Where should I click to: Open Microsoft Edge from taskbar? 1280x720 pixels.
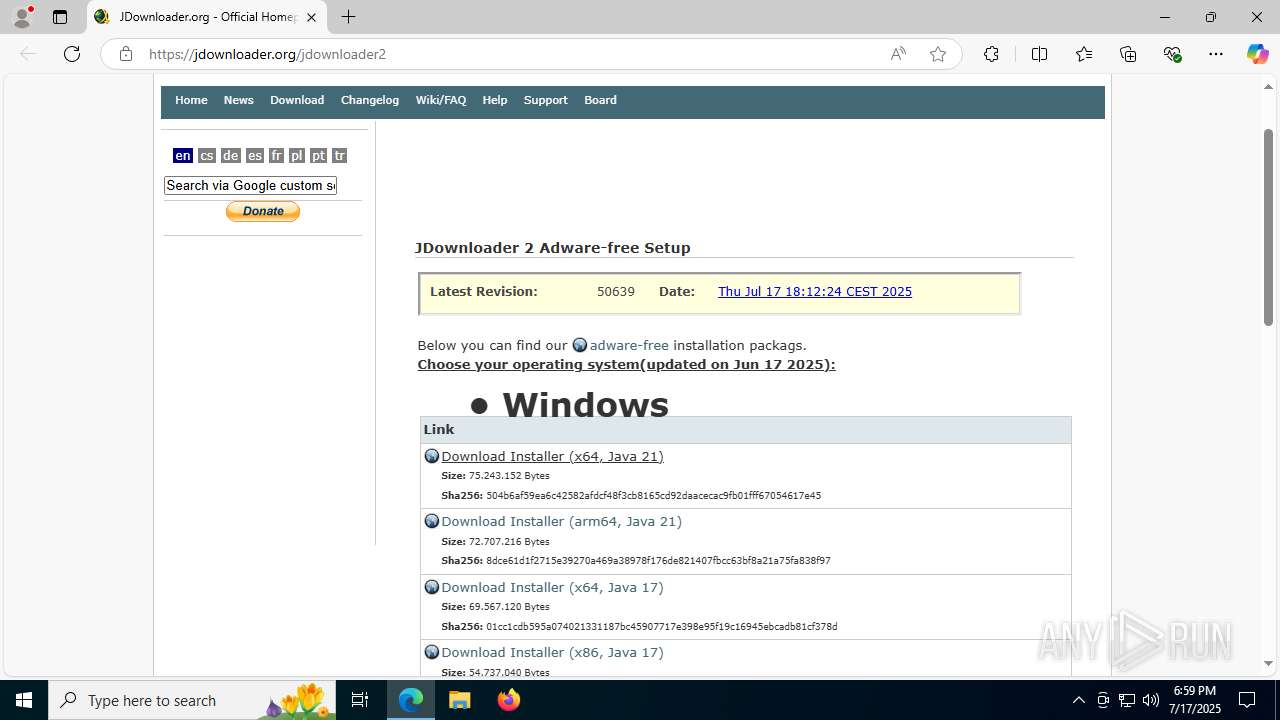(411, 700)
